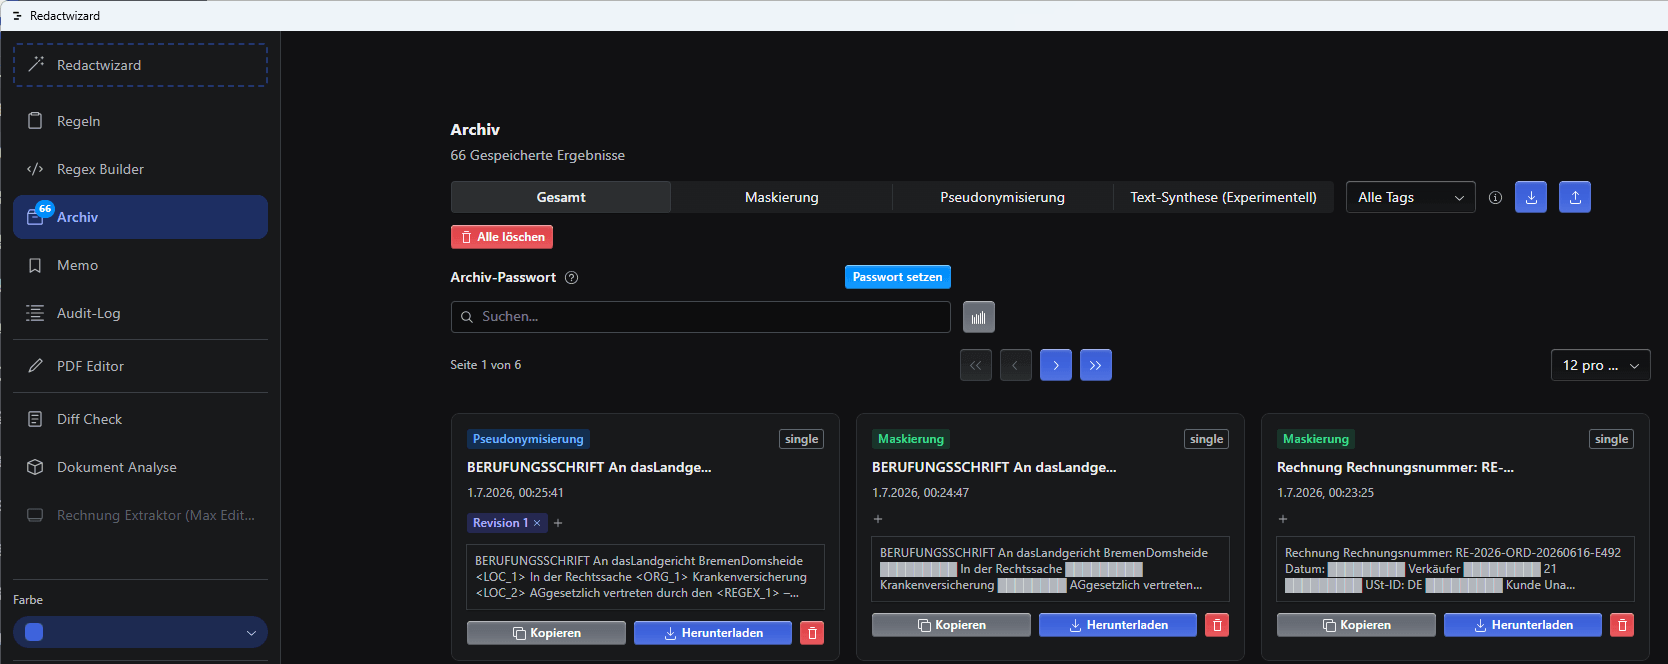The width and height of the screenshot is (1668, 664).
Task: Download the Maskierung BERUFUNGSSCHRIFT result
Action: pos(1118,625)
